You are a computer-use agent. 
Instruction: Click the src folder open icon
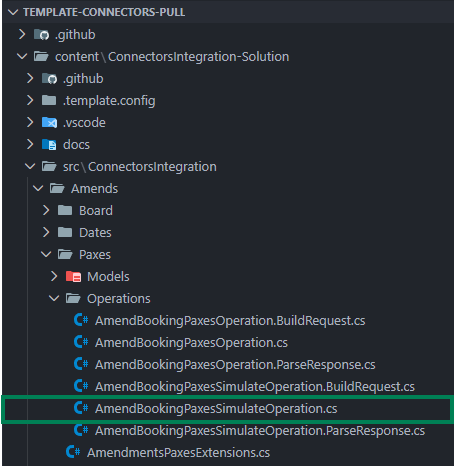click(49, 166)
